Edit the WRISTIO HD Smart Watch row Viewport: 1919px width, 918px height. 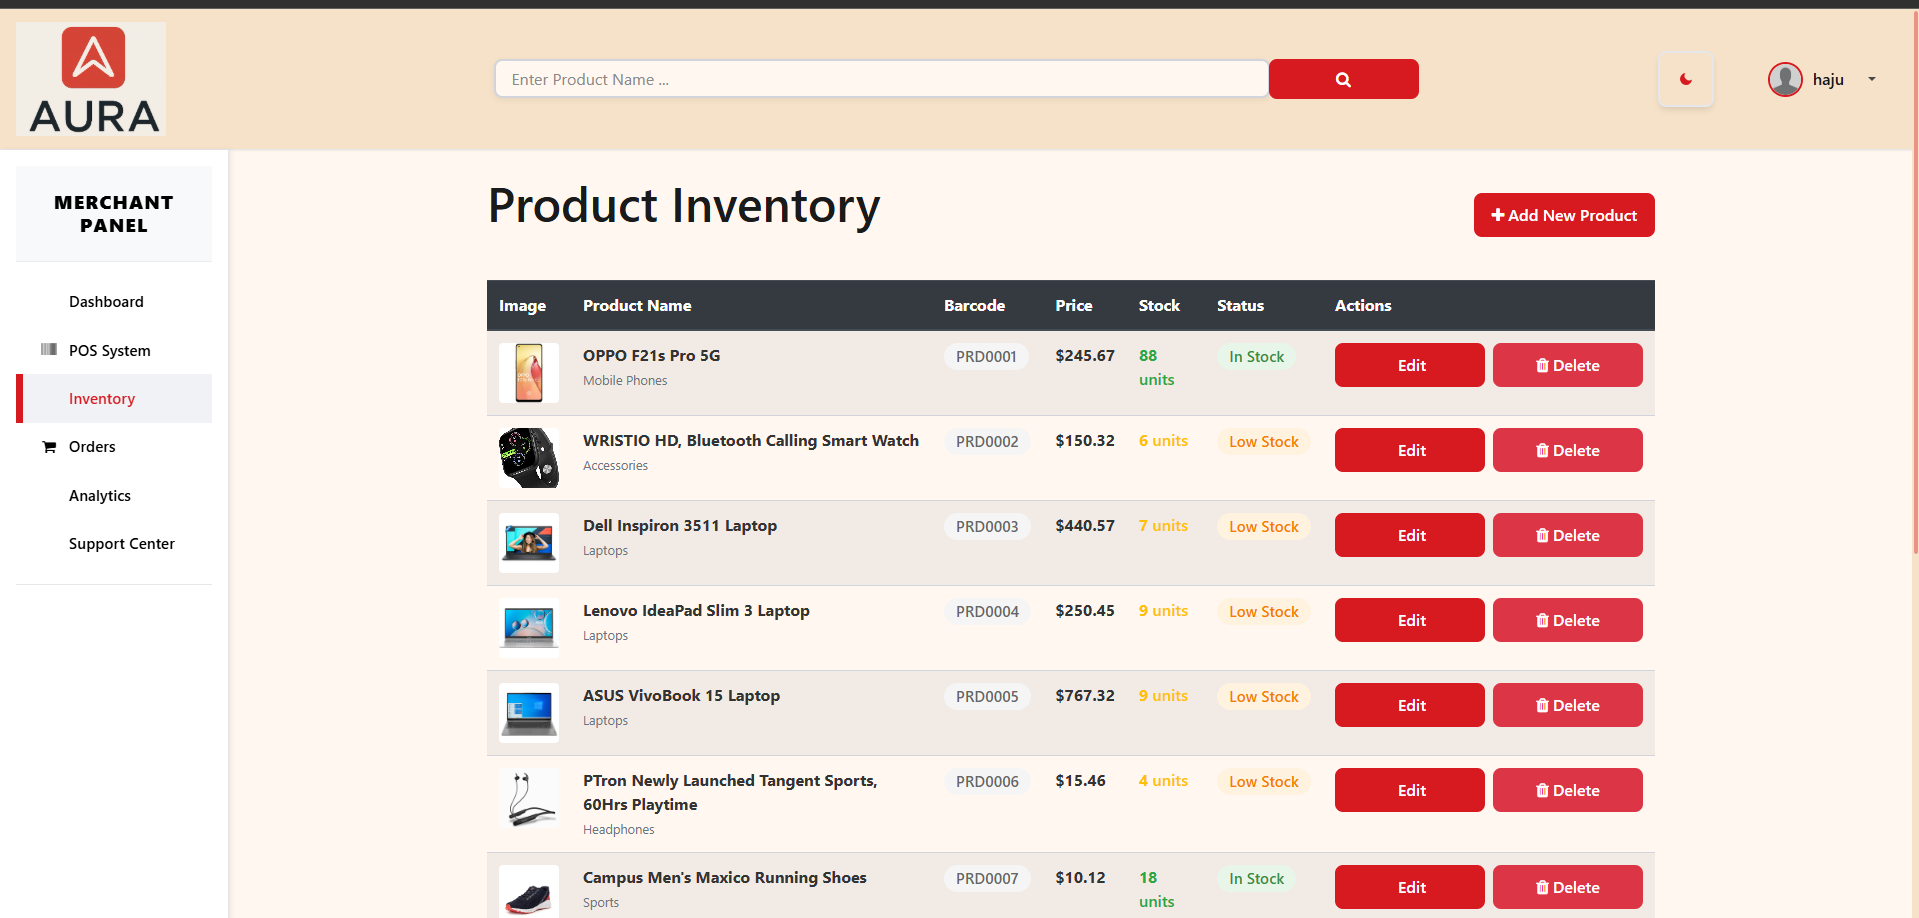pyautogui.click(x=1410, y=450)
